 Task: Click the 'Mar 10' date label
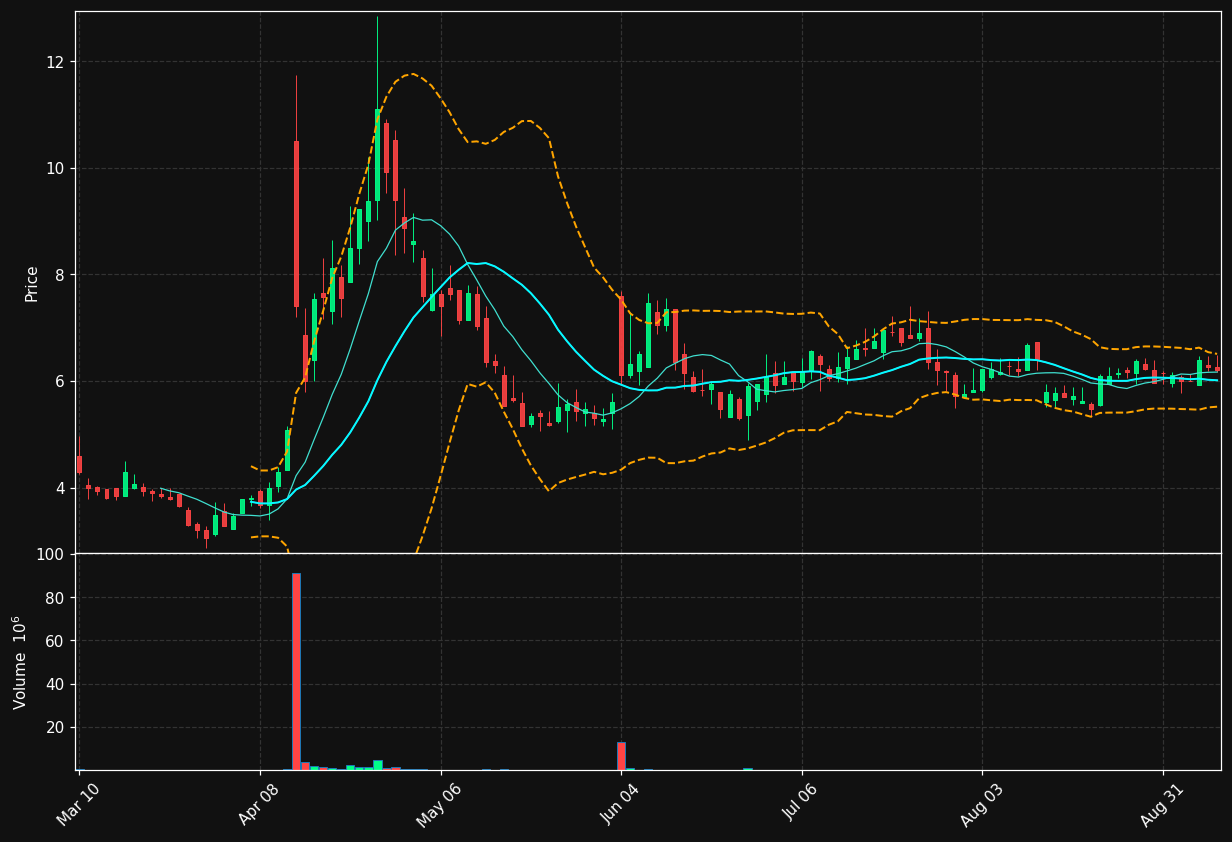[78, 804]
